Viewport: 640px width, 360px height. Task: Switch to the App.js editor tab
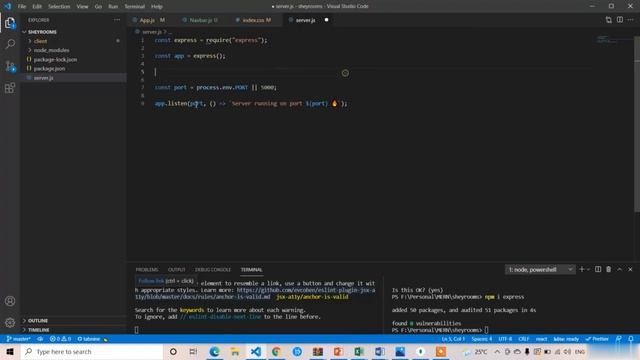pyautogui.click(x=150, y=20)
